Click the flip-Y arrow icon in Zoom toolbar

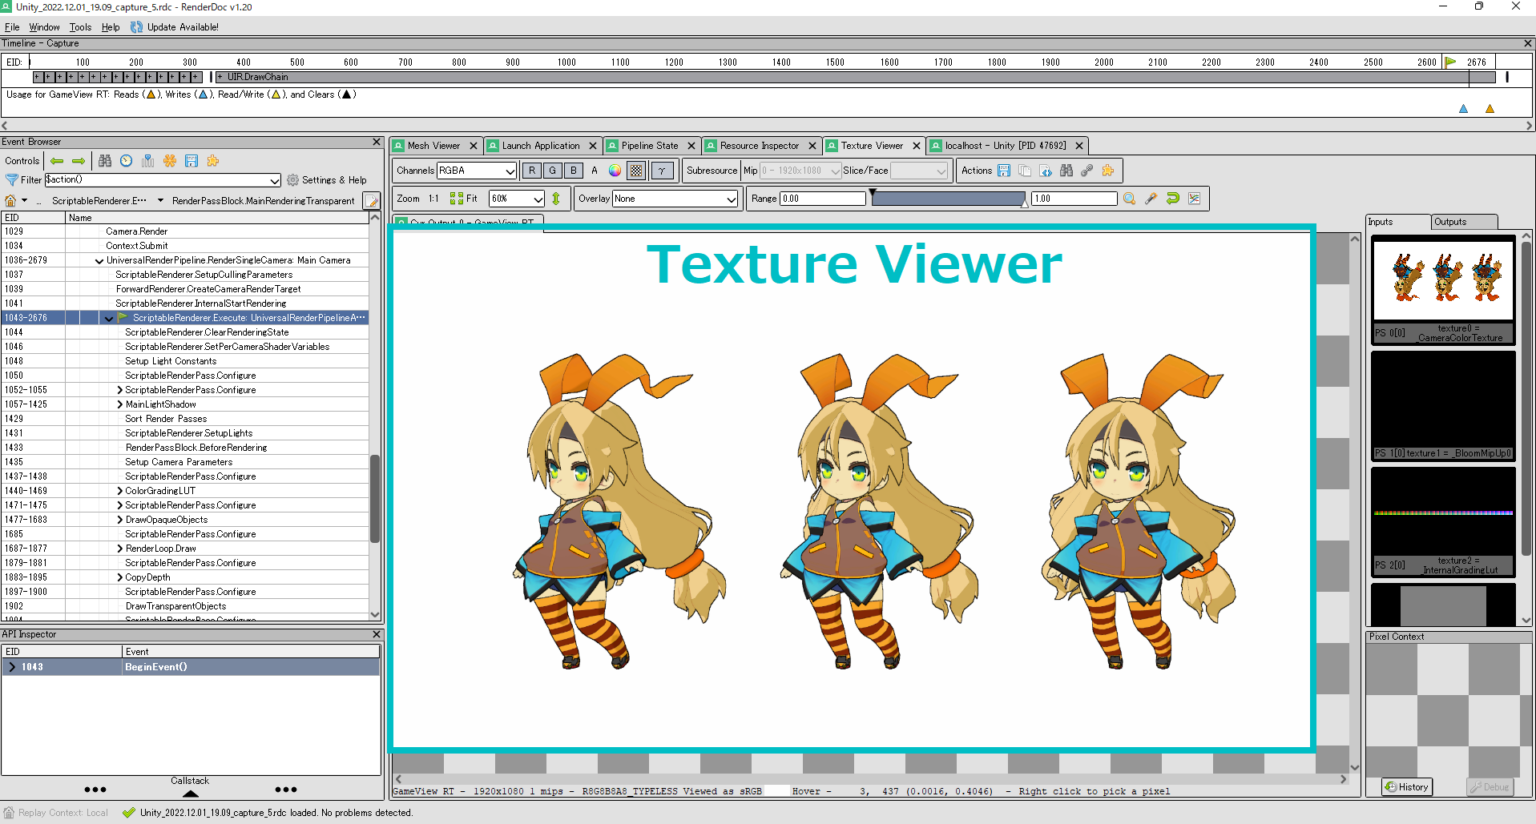(x=557, y=198)
